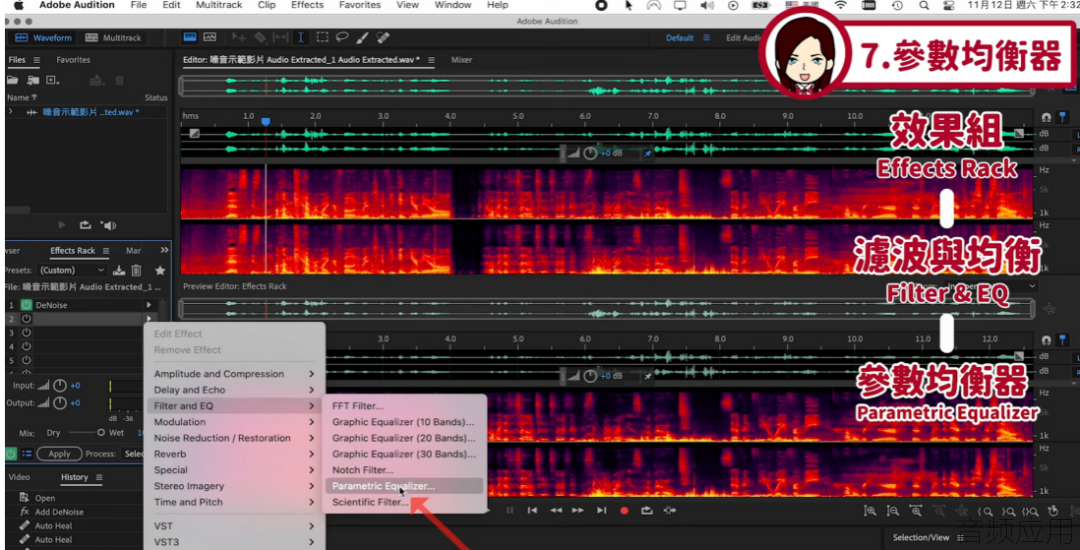Adjust the Dry/Wet mix slider
1080x550 pixels.
[x=85, y=433]
